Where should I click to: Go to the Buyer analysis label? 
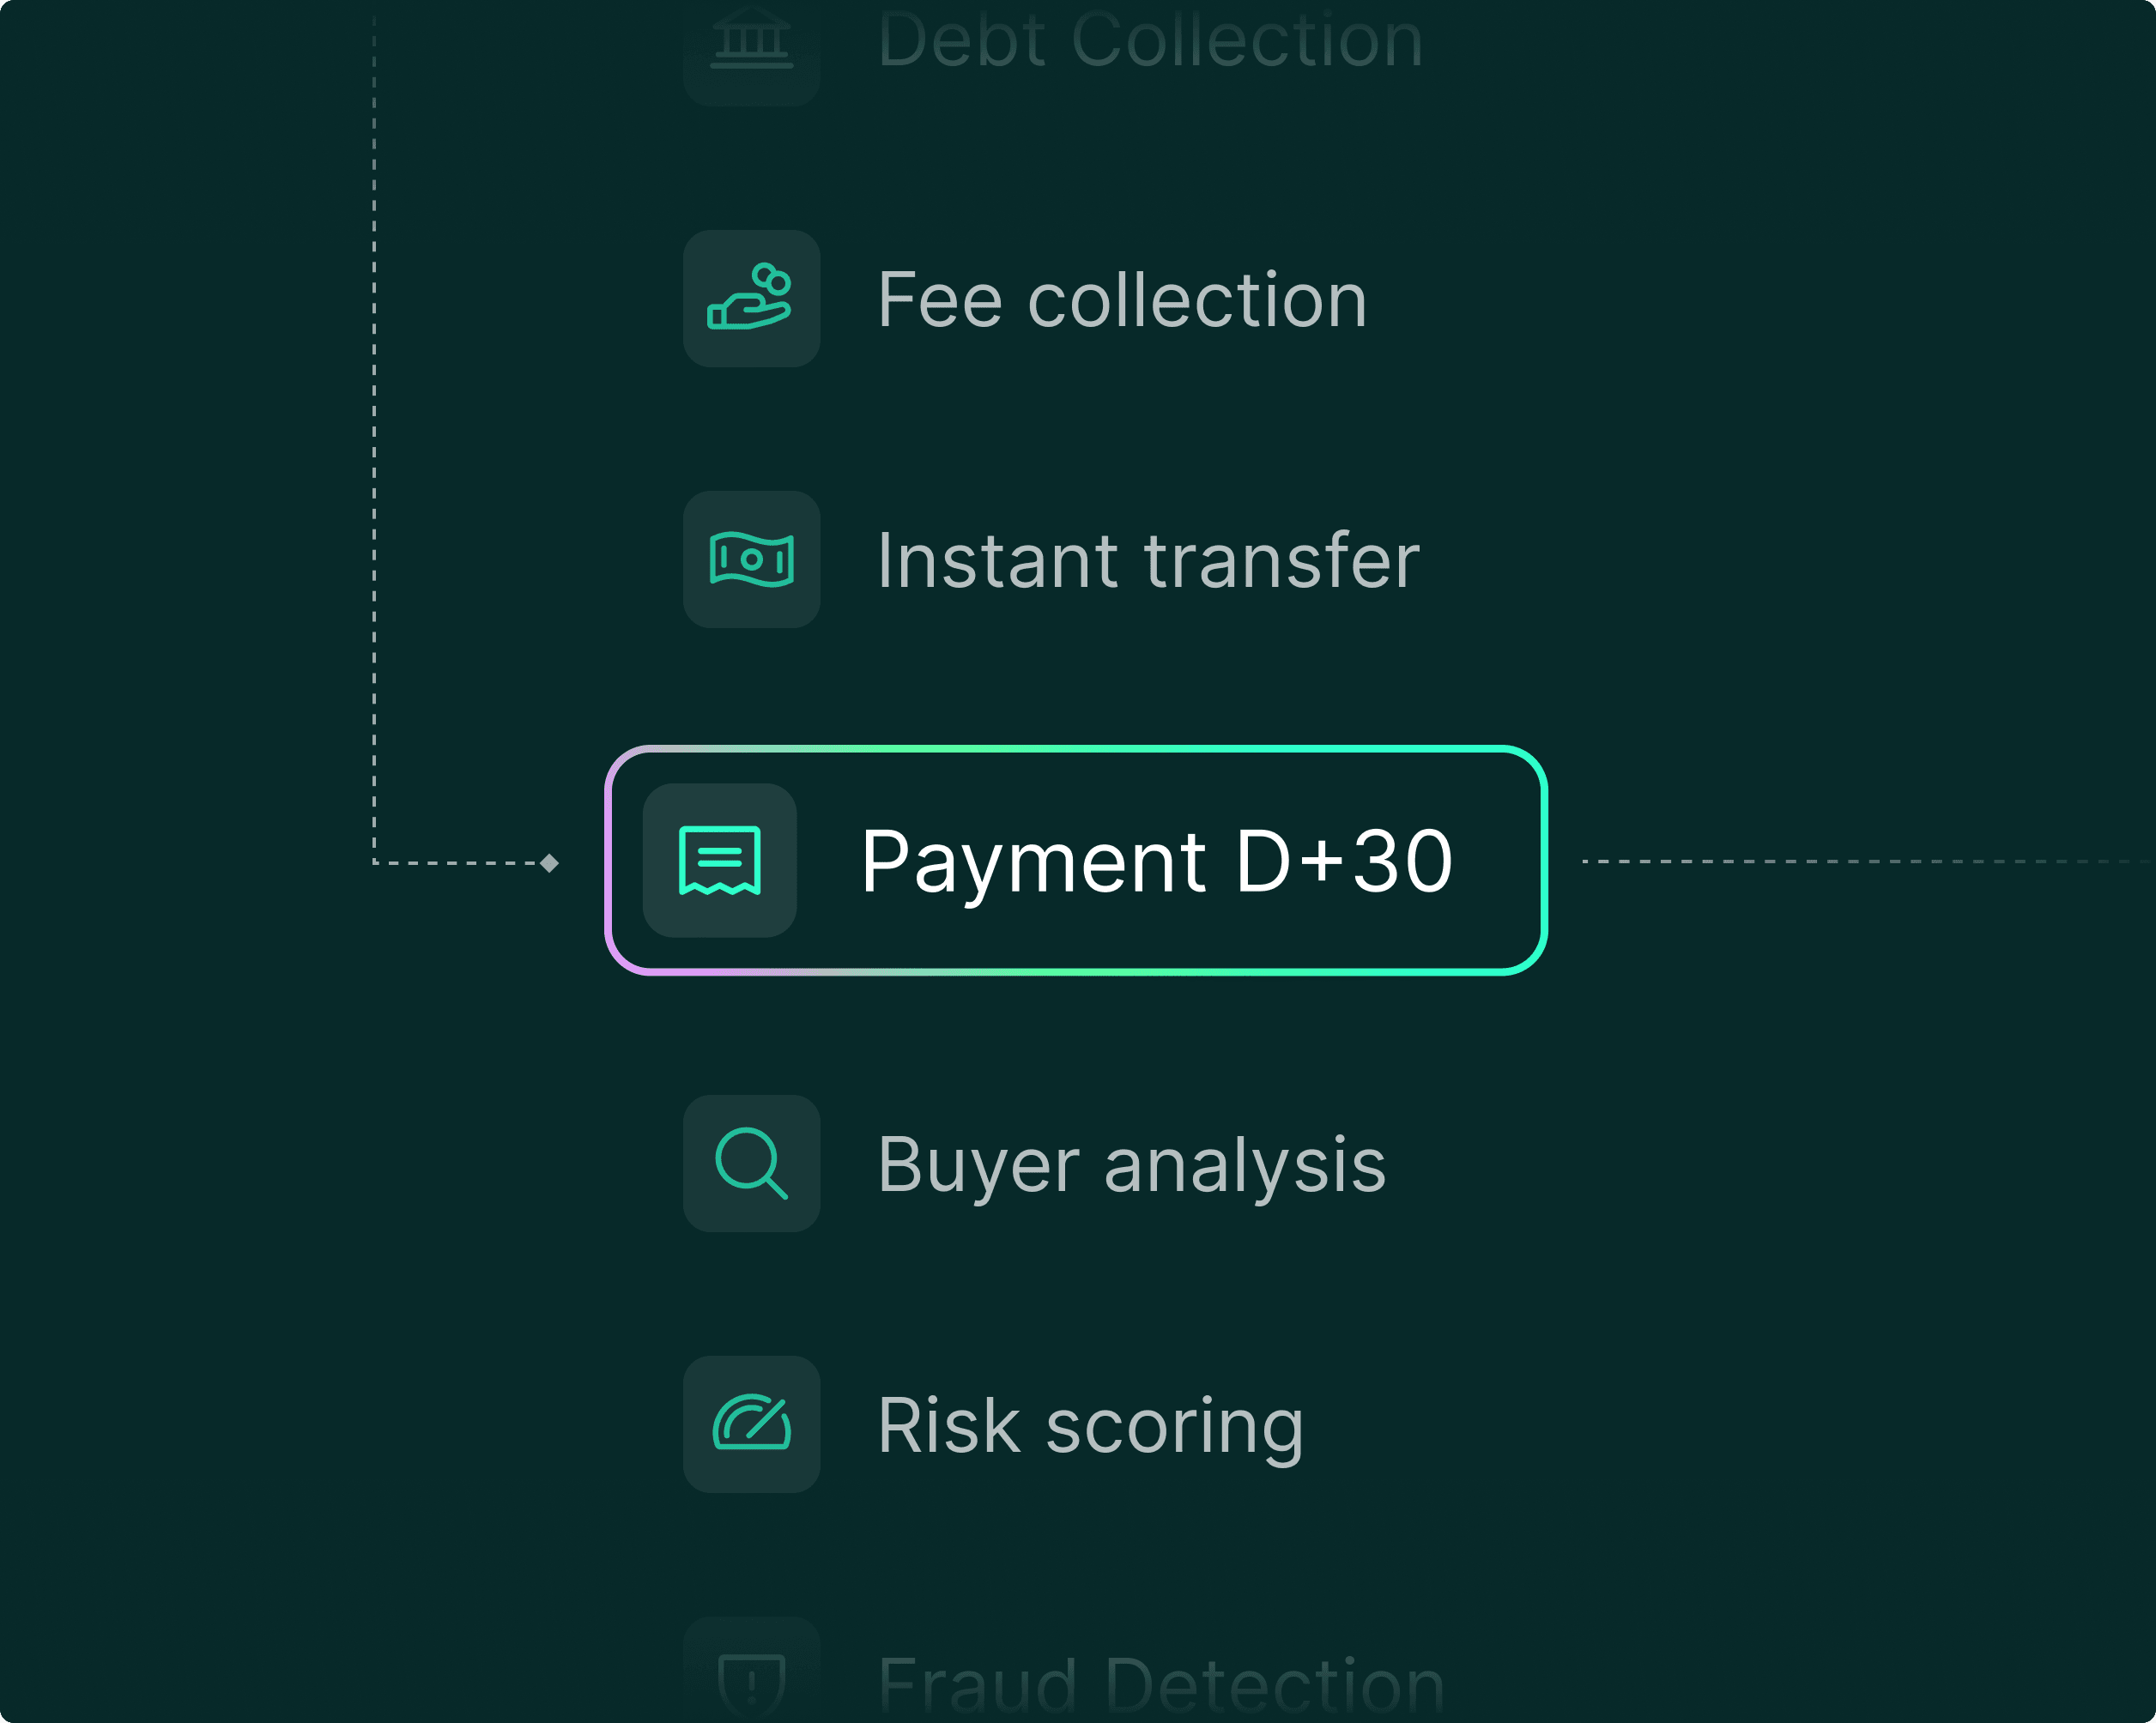[x=1132, y=1165]
